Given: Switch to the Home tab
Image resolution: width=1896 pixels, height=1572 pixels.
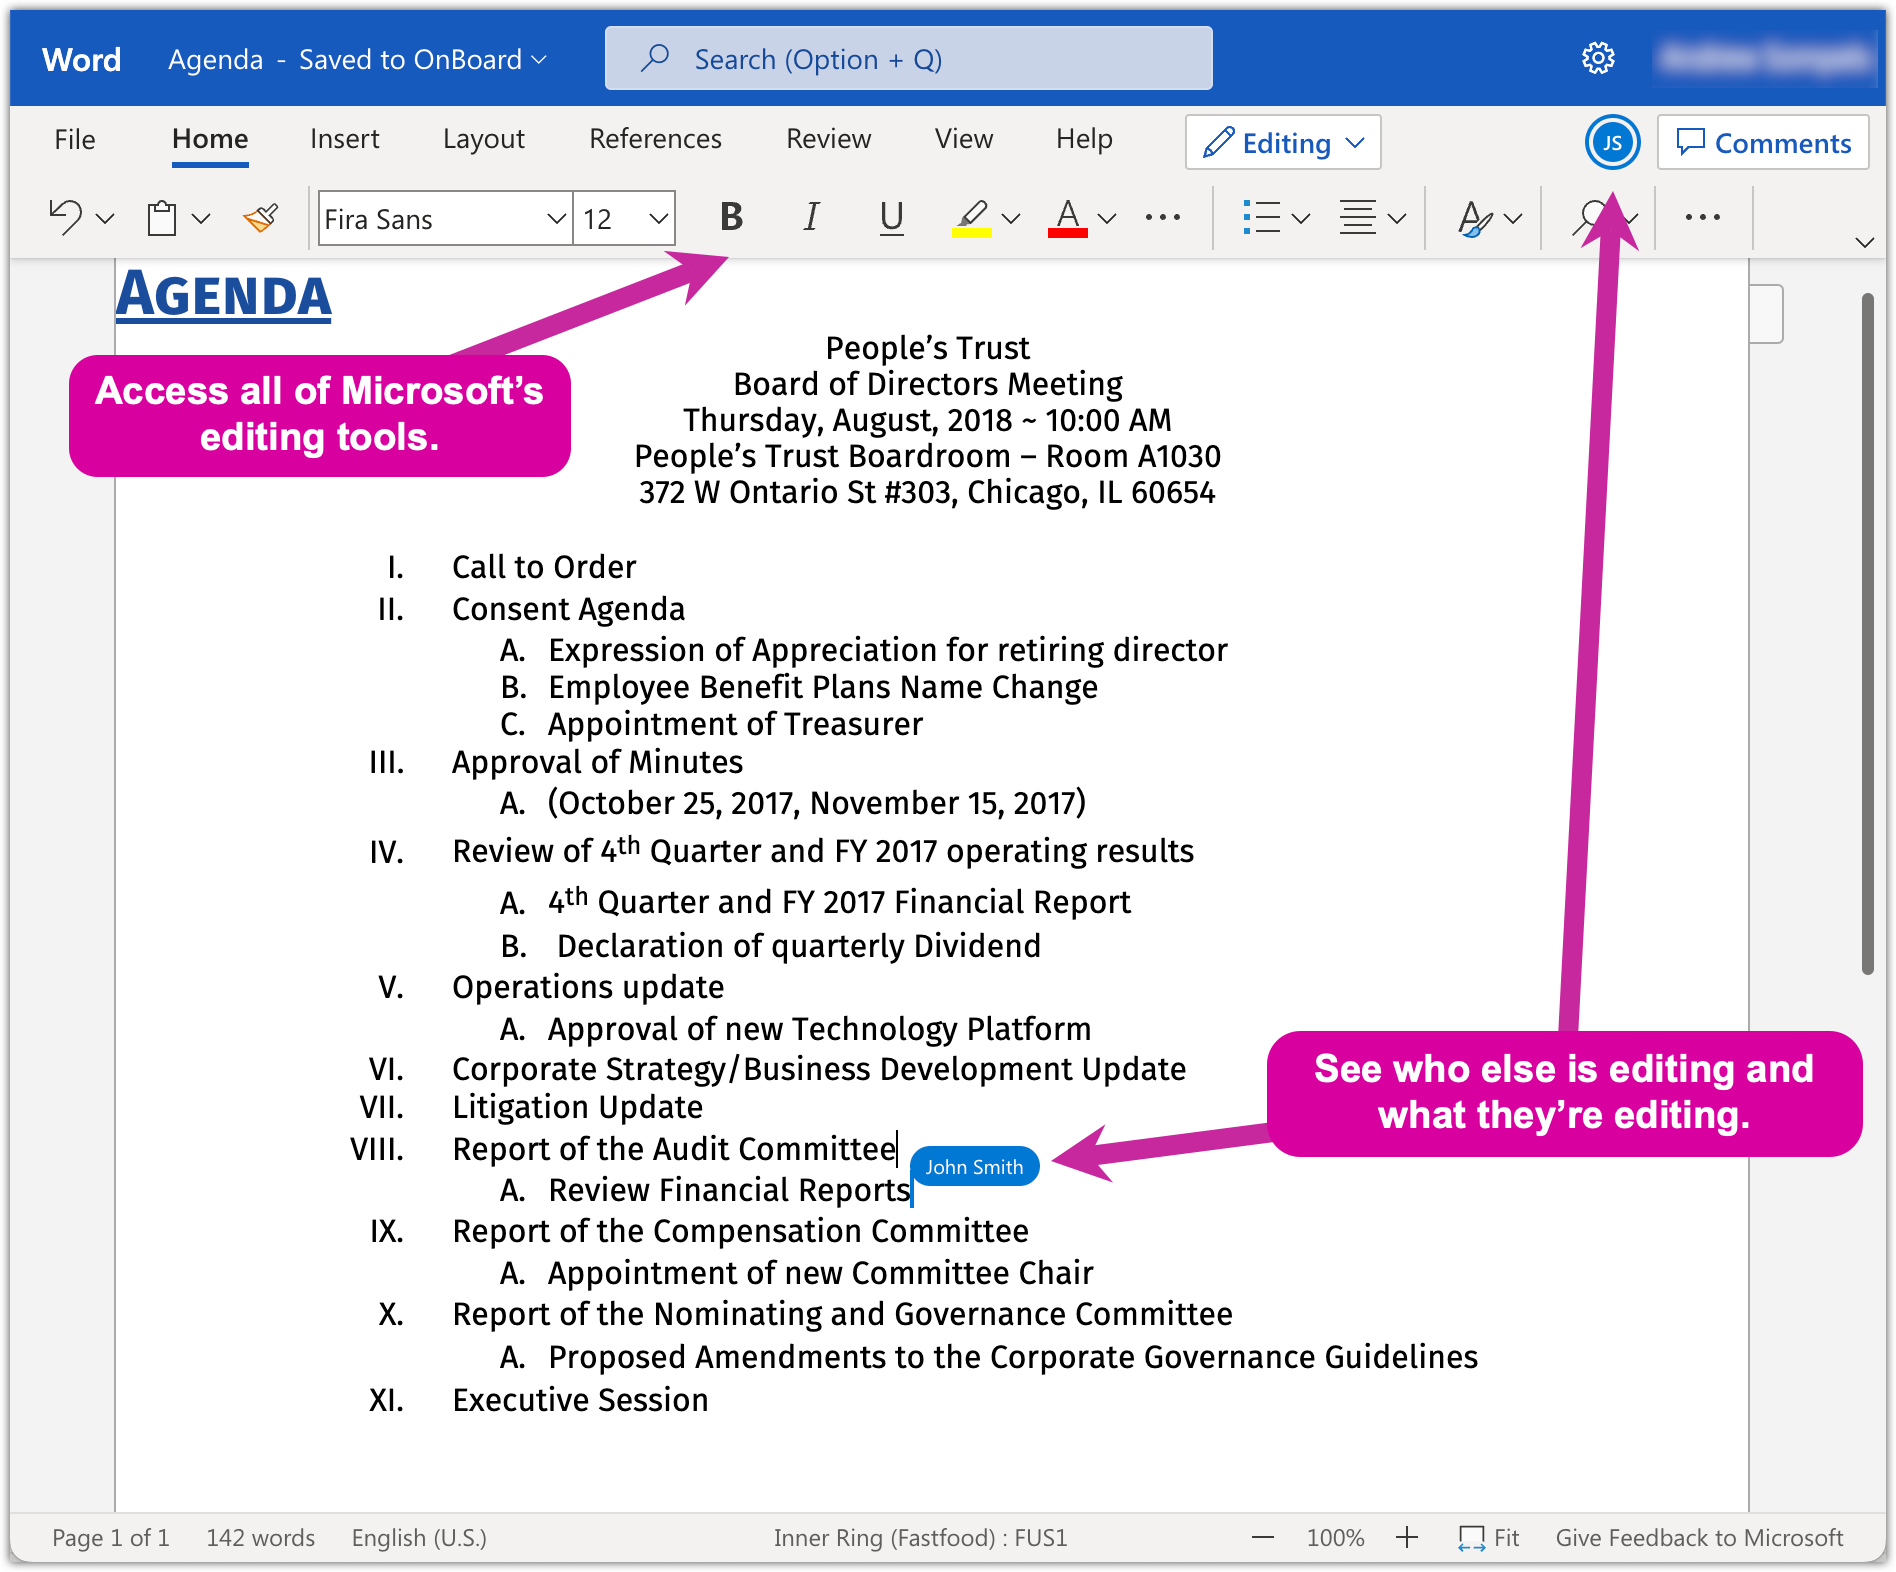Looking at the screenshot, I should click(210, 139).
